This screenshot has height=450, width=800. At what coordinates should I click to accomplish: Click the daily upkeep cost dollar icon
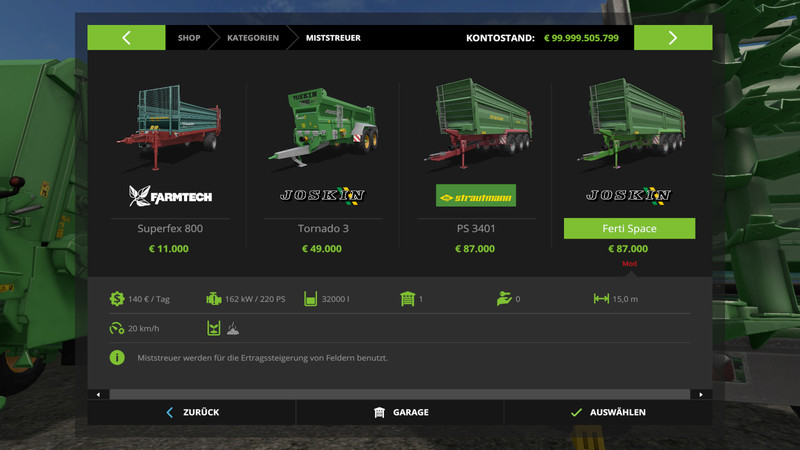tap(117, 298)
